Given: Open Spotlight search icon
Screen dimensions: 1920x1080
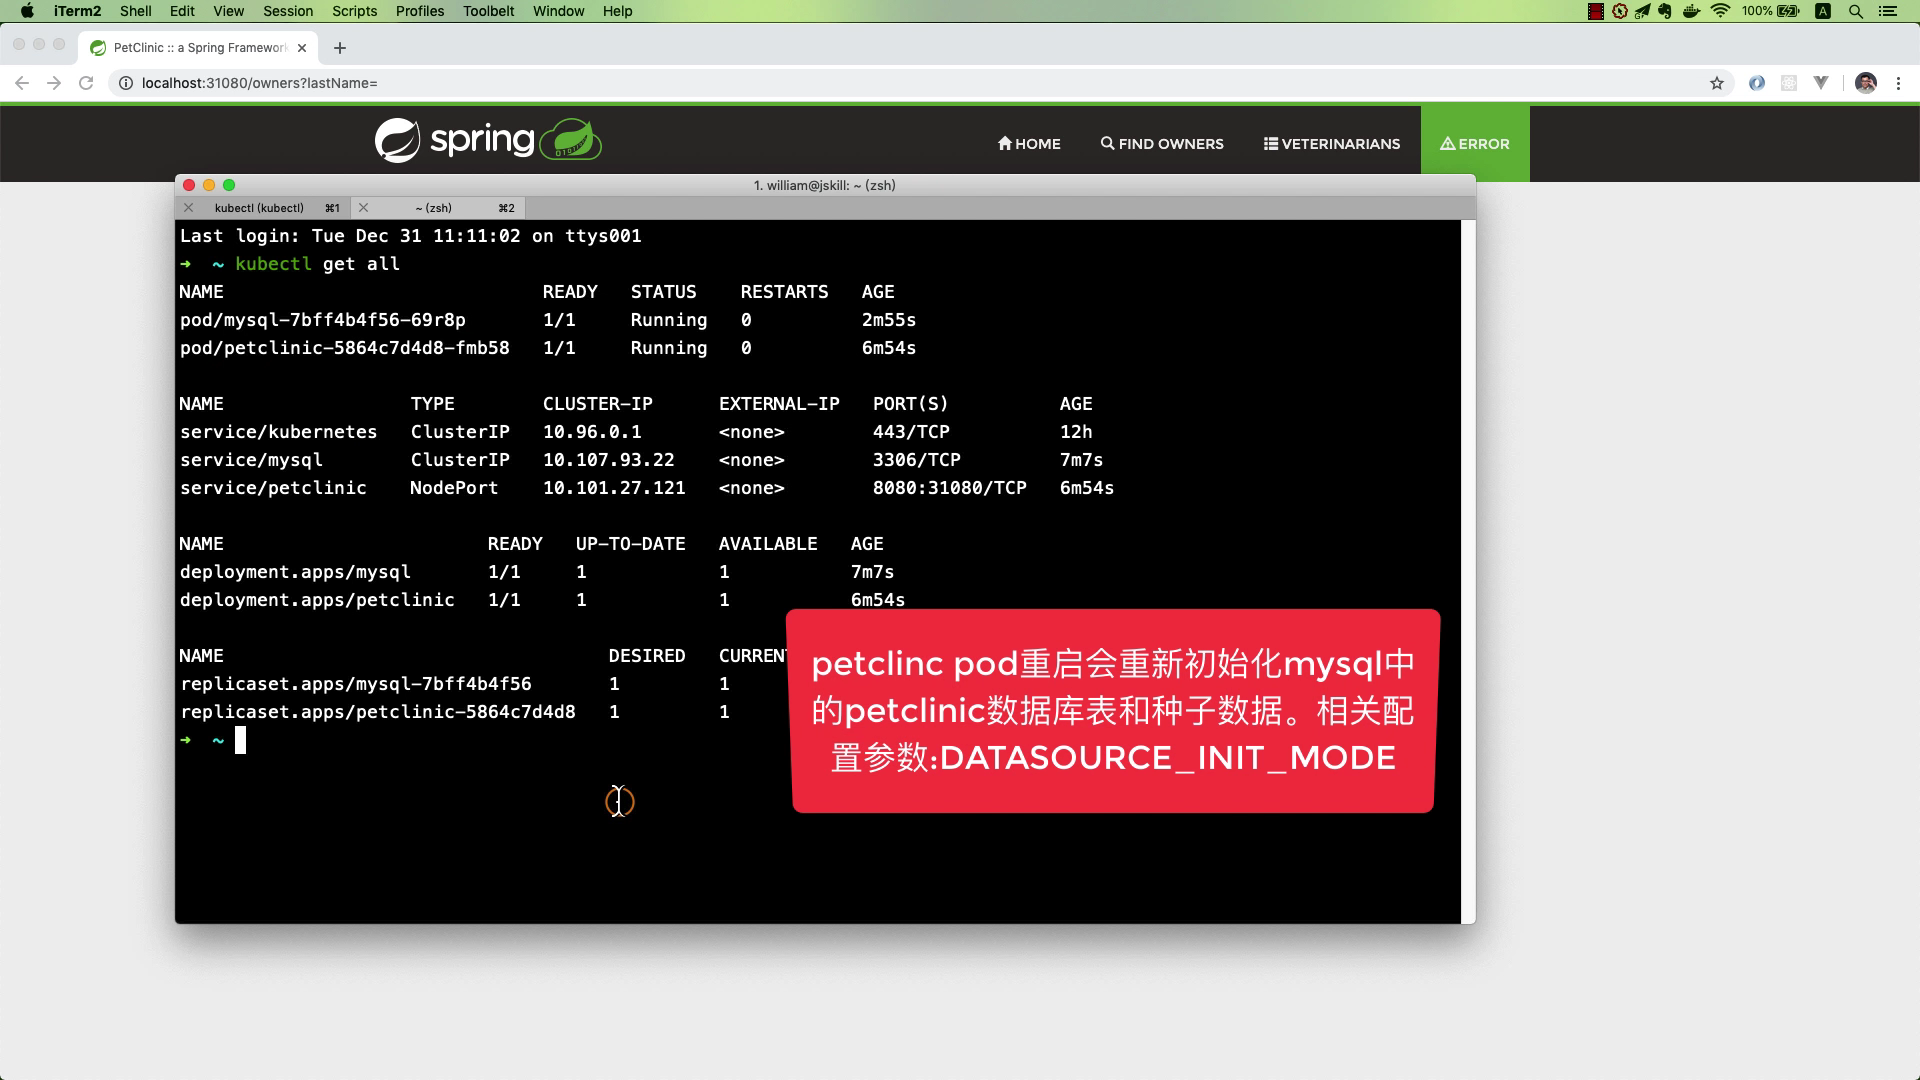Looking at the screenshot, I should tap(1855, 11).
